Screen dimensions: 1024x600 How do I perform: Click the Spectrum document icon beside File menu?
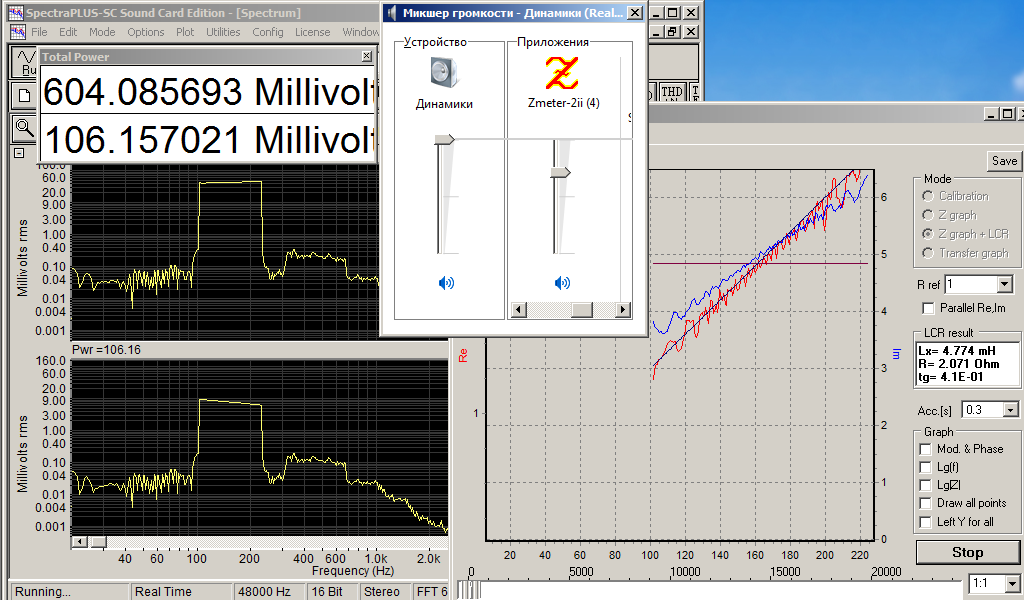[18, 31]
